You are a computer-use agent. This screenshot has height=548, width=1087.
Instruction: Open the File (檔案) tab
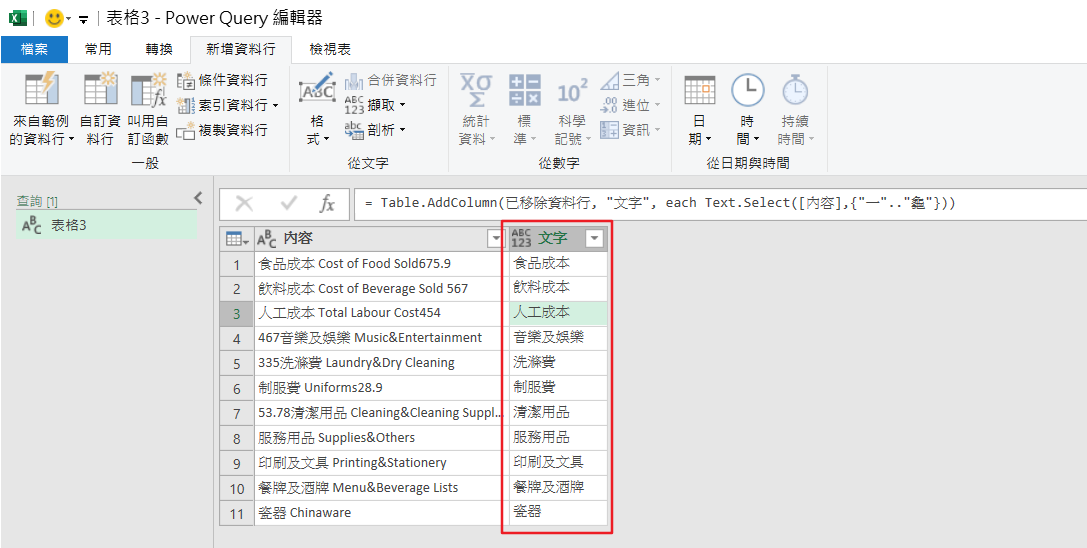(x=35, y=49)
